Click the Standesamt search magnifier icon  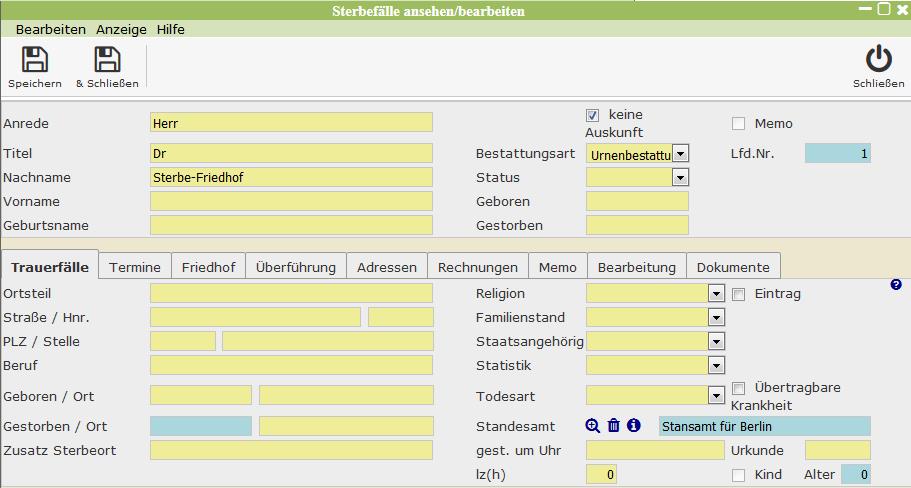[593, 426]
